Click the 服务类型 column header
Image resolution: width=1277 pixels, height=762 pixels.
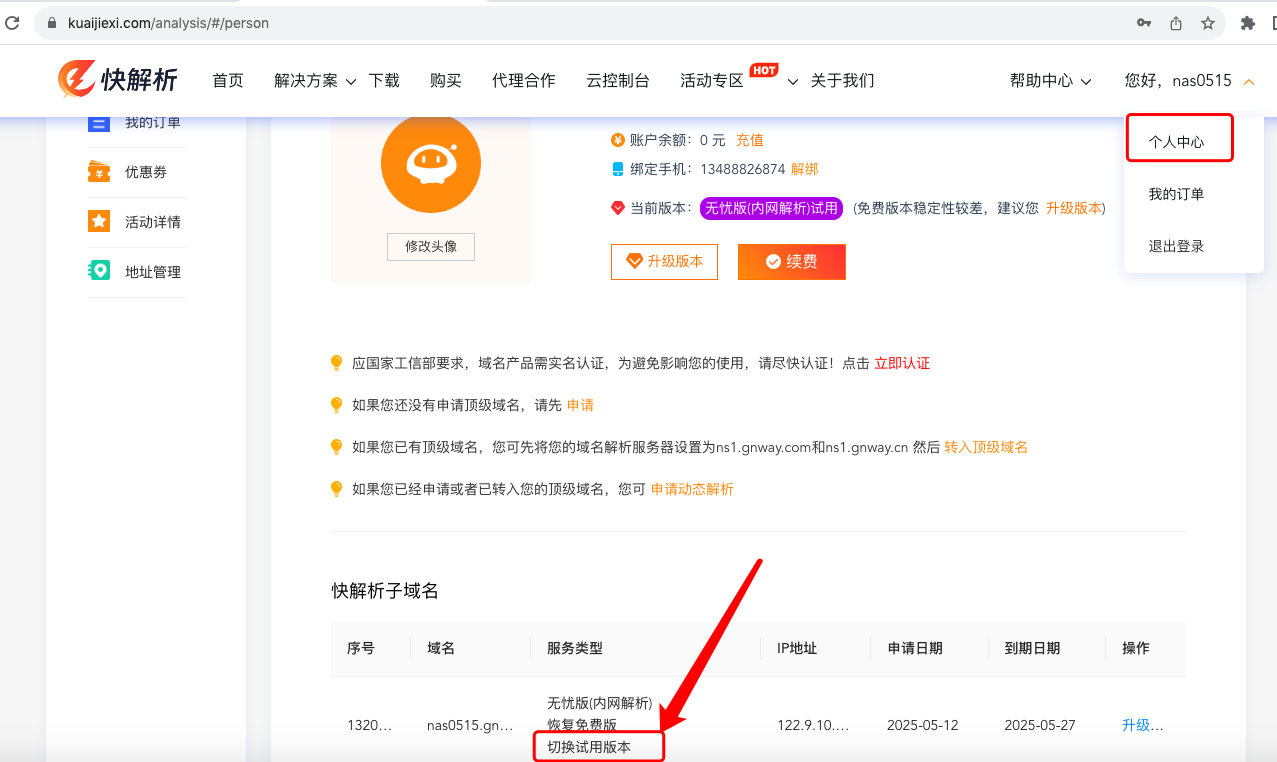(x=575, y=648)
